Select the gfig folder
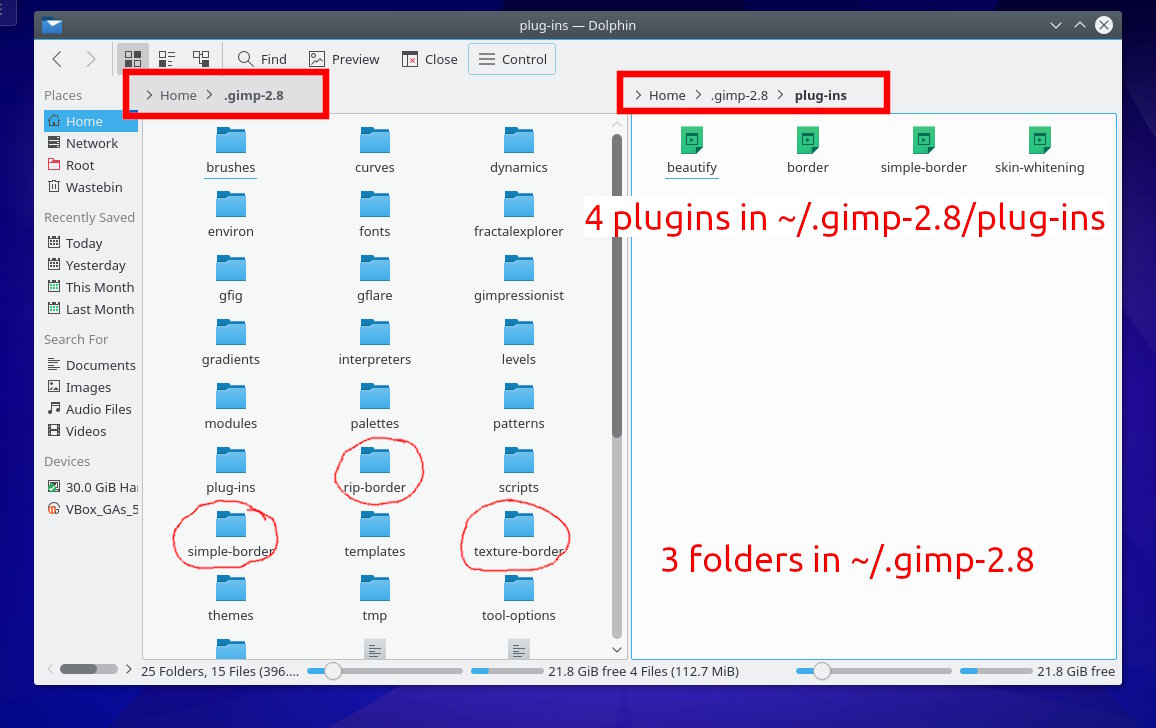The image size is (1156, 728). point(231,279)
